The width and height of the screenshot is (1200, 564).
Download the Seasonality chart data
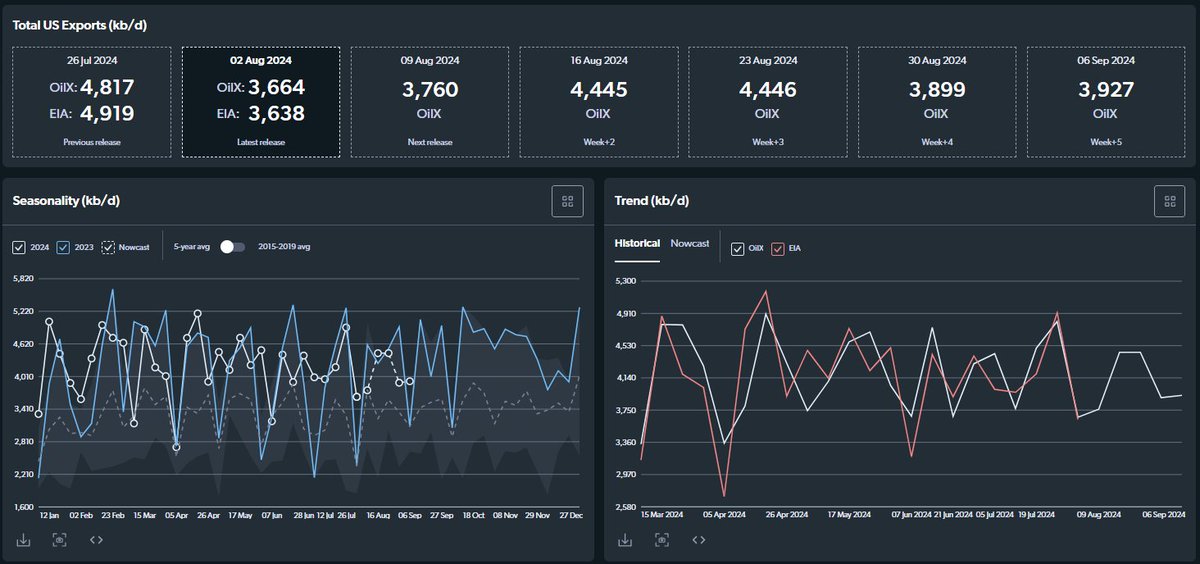point(23,540)
